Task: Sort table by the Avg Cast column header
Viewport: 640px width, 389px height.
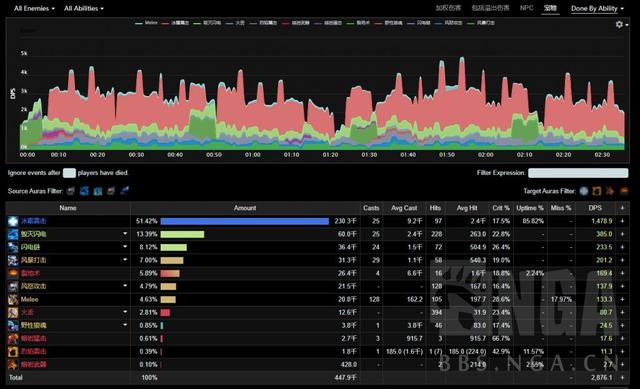Action: point(404,208)
